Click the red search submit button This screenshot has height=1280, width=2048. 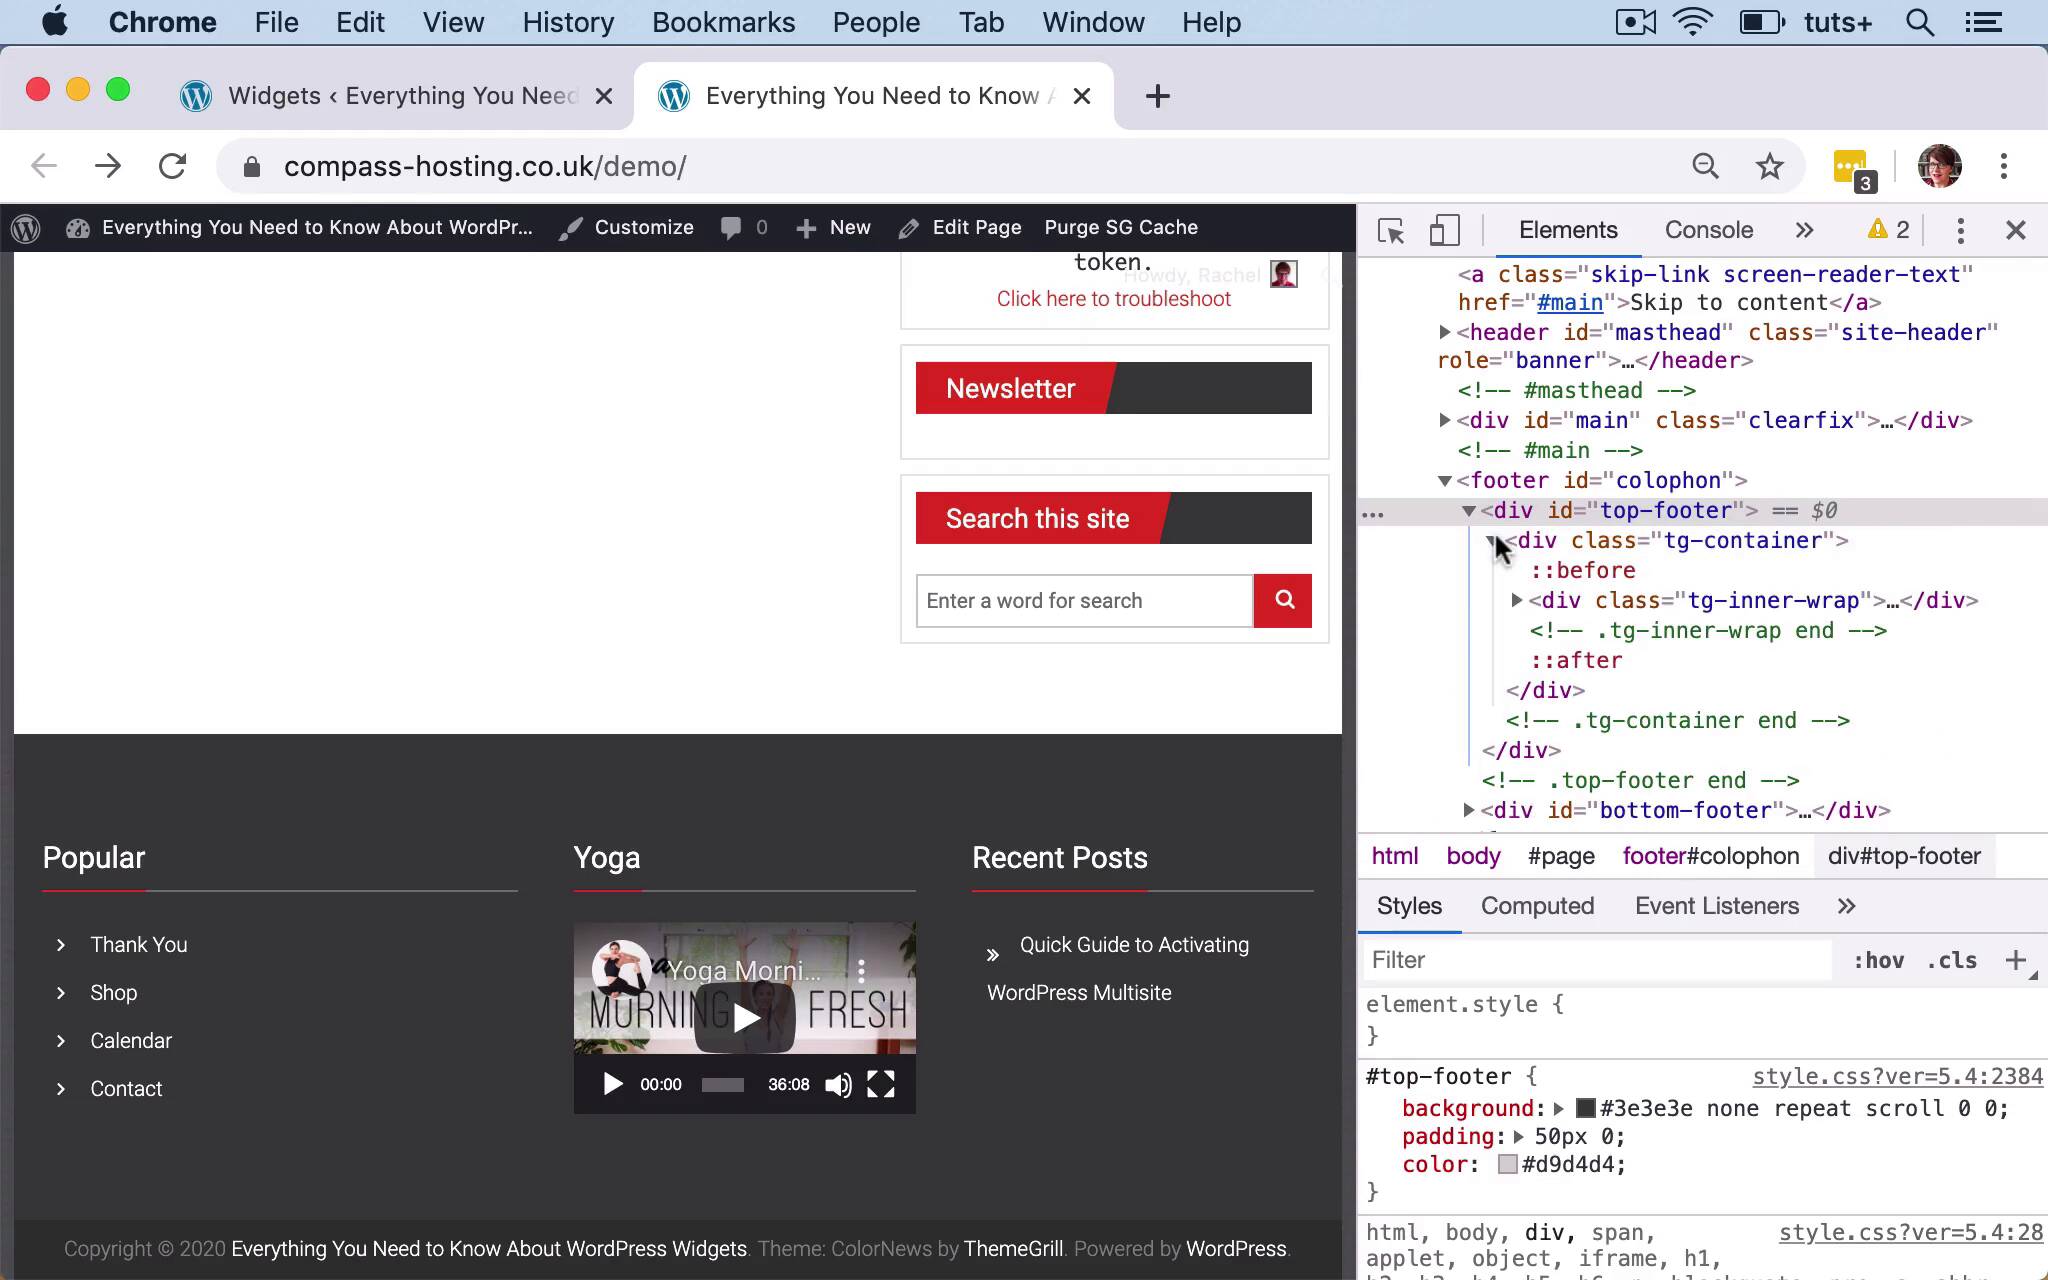(x=1283, y=601)
